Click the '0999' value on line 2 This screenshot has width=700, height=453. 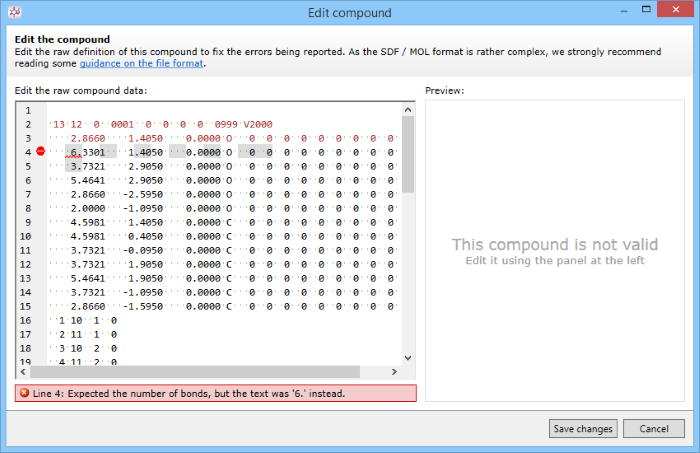(x=226, y=125)
